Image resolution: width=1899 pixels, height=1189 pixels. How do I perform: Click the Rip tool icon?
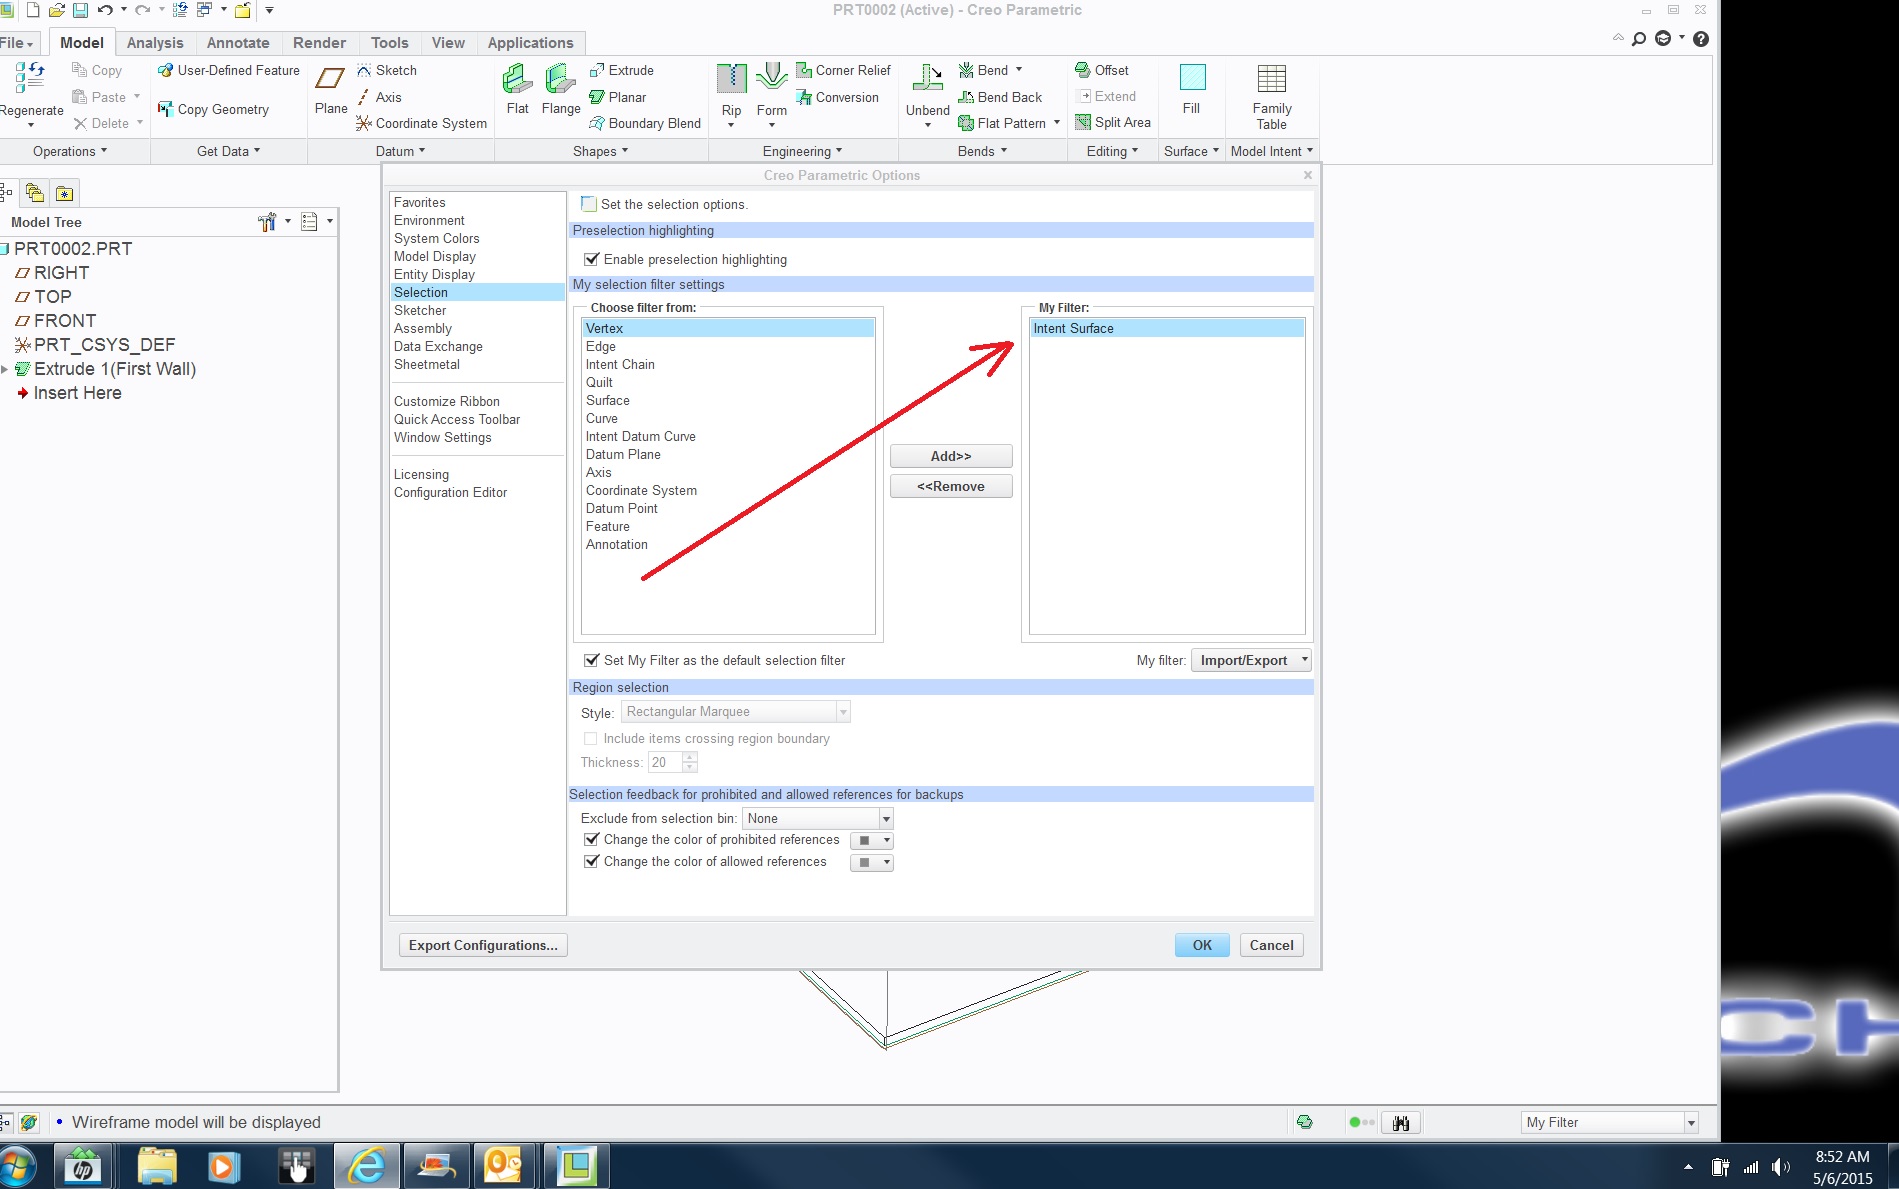tap(731, 78)
